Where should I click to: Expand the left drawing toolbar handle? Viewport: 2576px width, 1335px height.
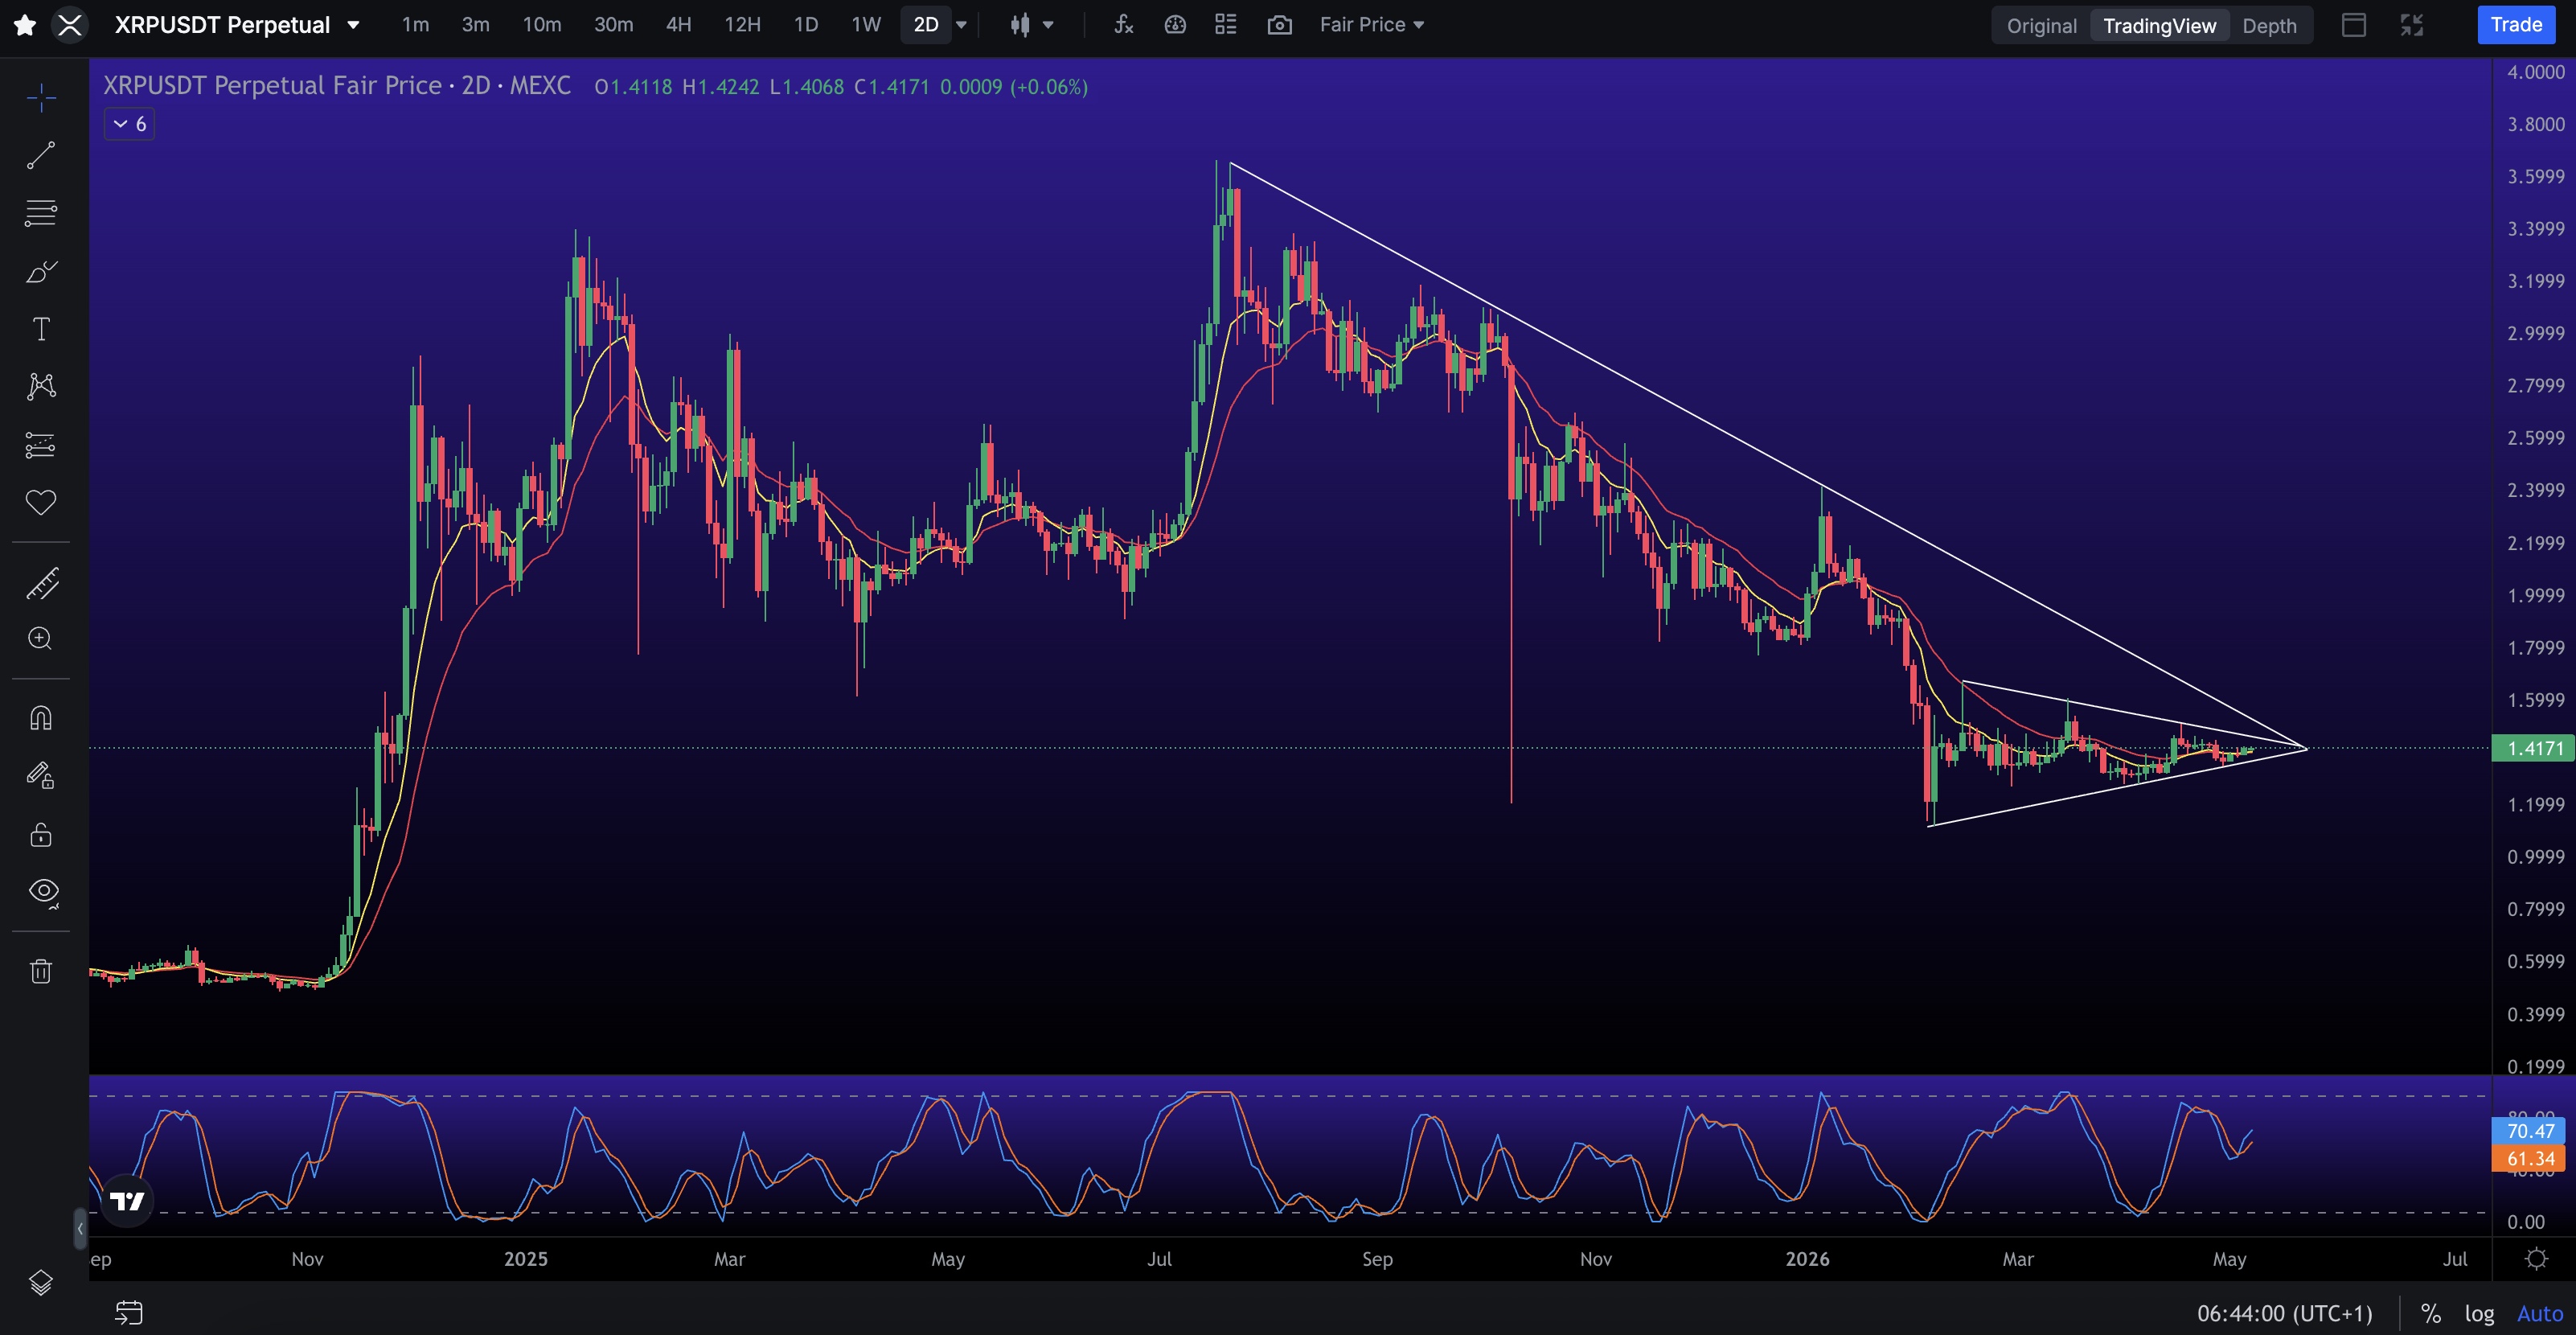[81, 1228]
